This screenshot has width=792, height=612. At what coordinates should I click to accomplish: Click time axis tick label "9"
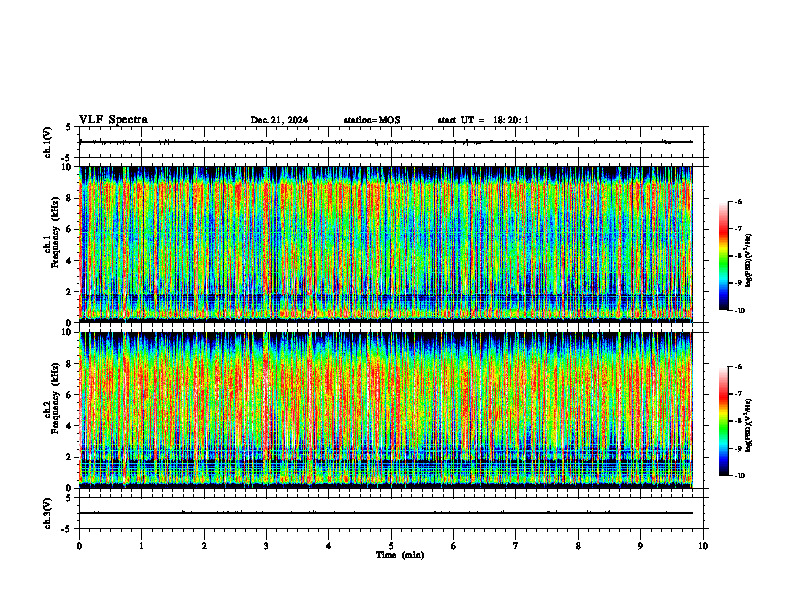click(x=640, y=546)
